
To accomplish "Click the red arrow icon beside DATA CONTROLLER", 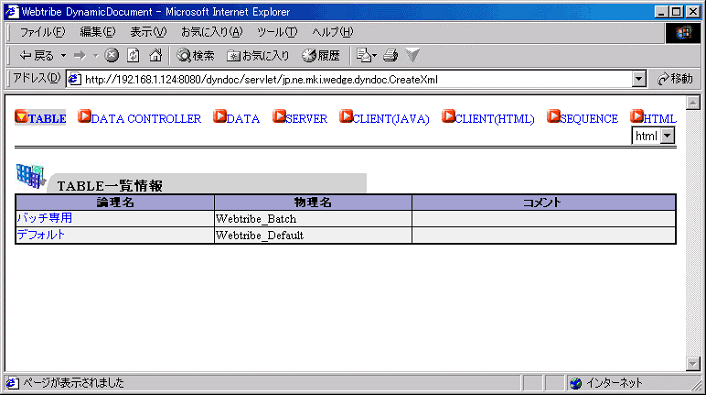I will 84,116.
